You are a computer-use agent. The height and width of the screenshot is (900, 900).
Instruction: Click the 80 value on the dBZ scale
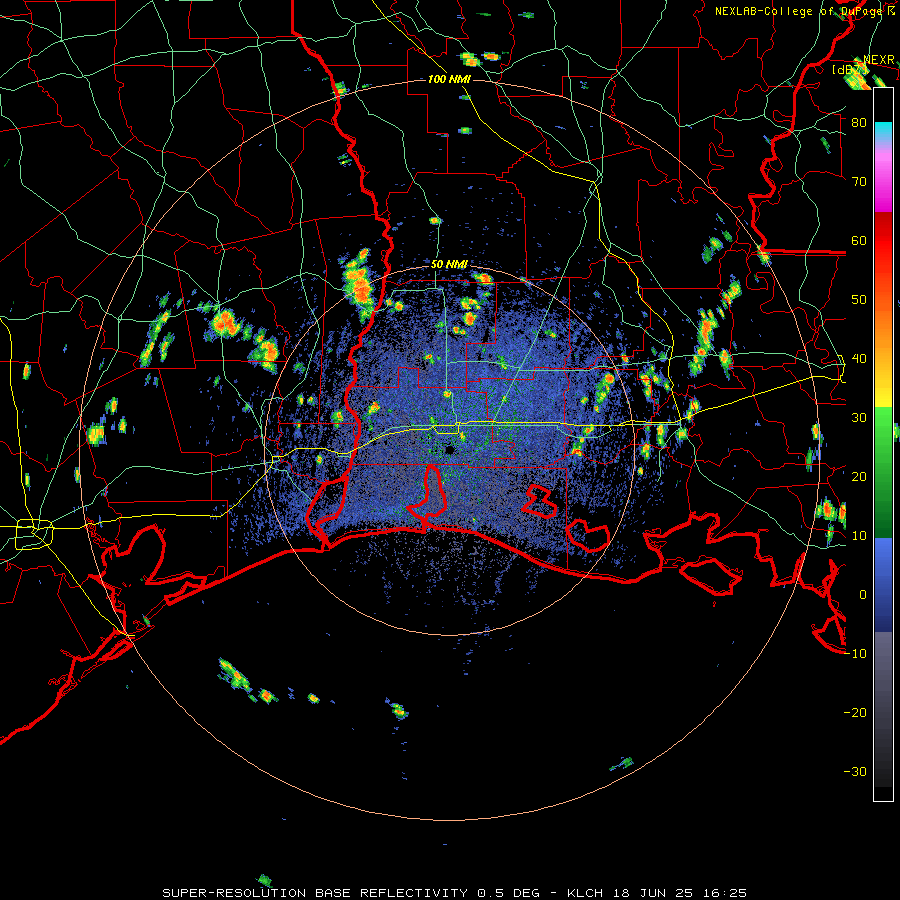(859, 123)
